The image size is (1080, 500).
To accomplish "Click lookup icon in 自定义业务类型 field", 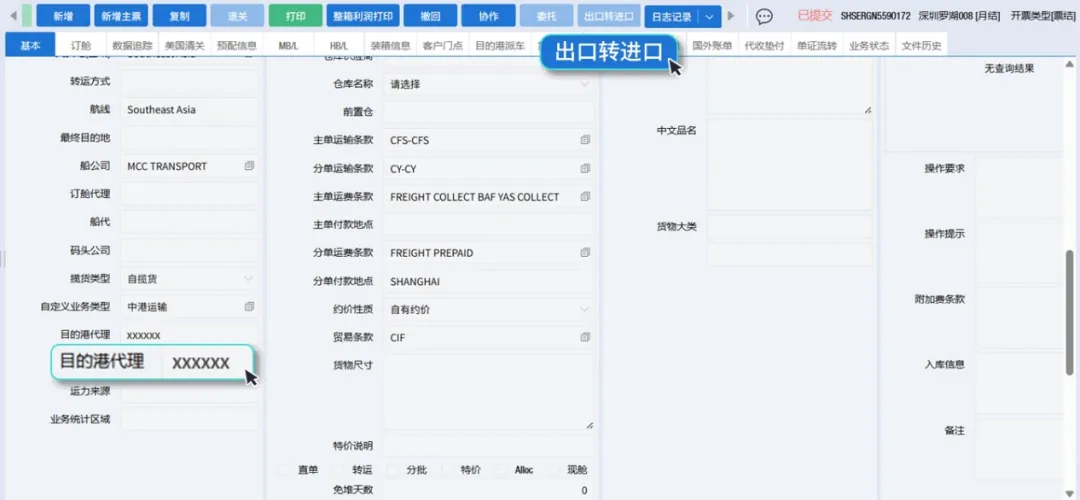I will click(249, 306).
